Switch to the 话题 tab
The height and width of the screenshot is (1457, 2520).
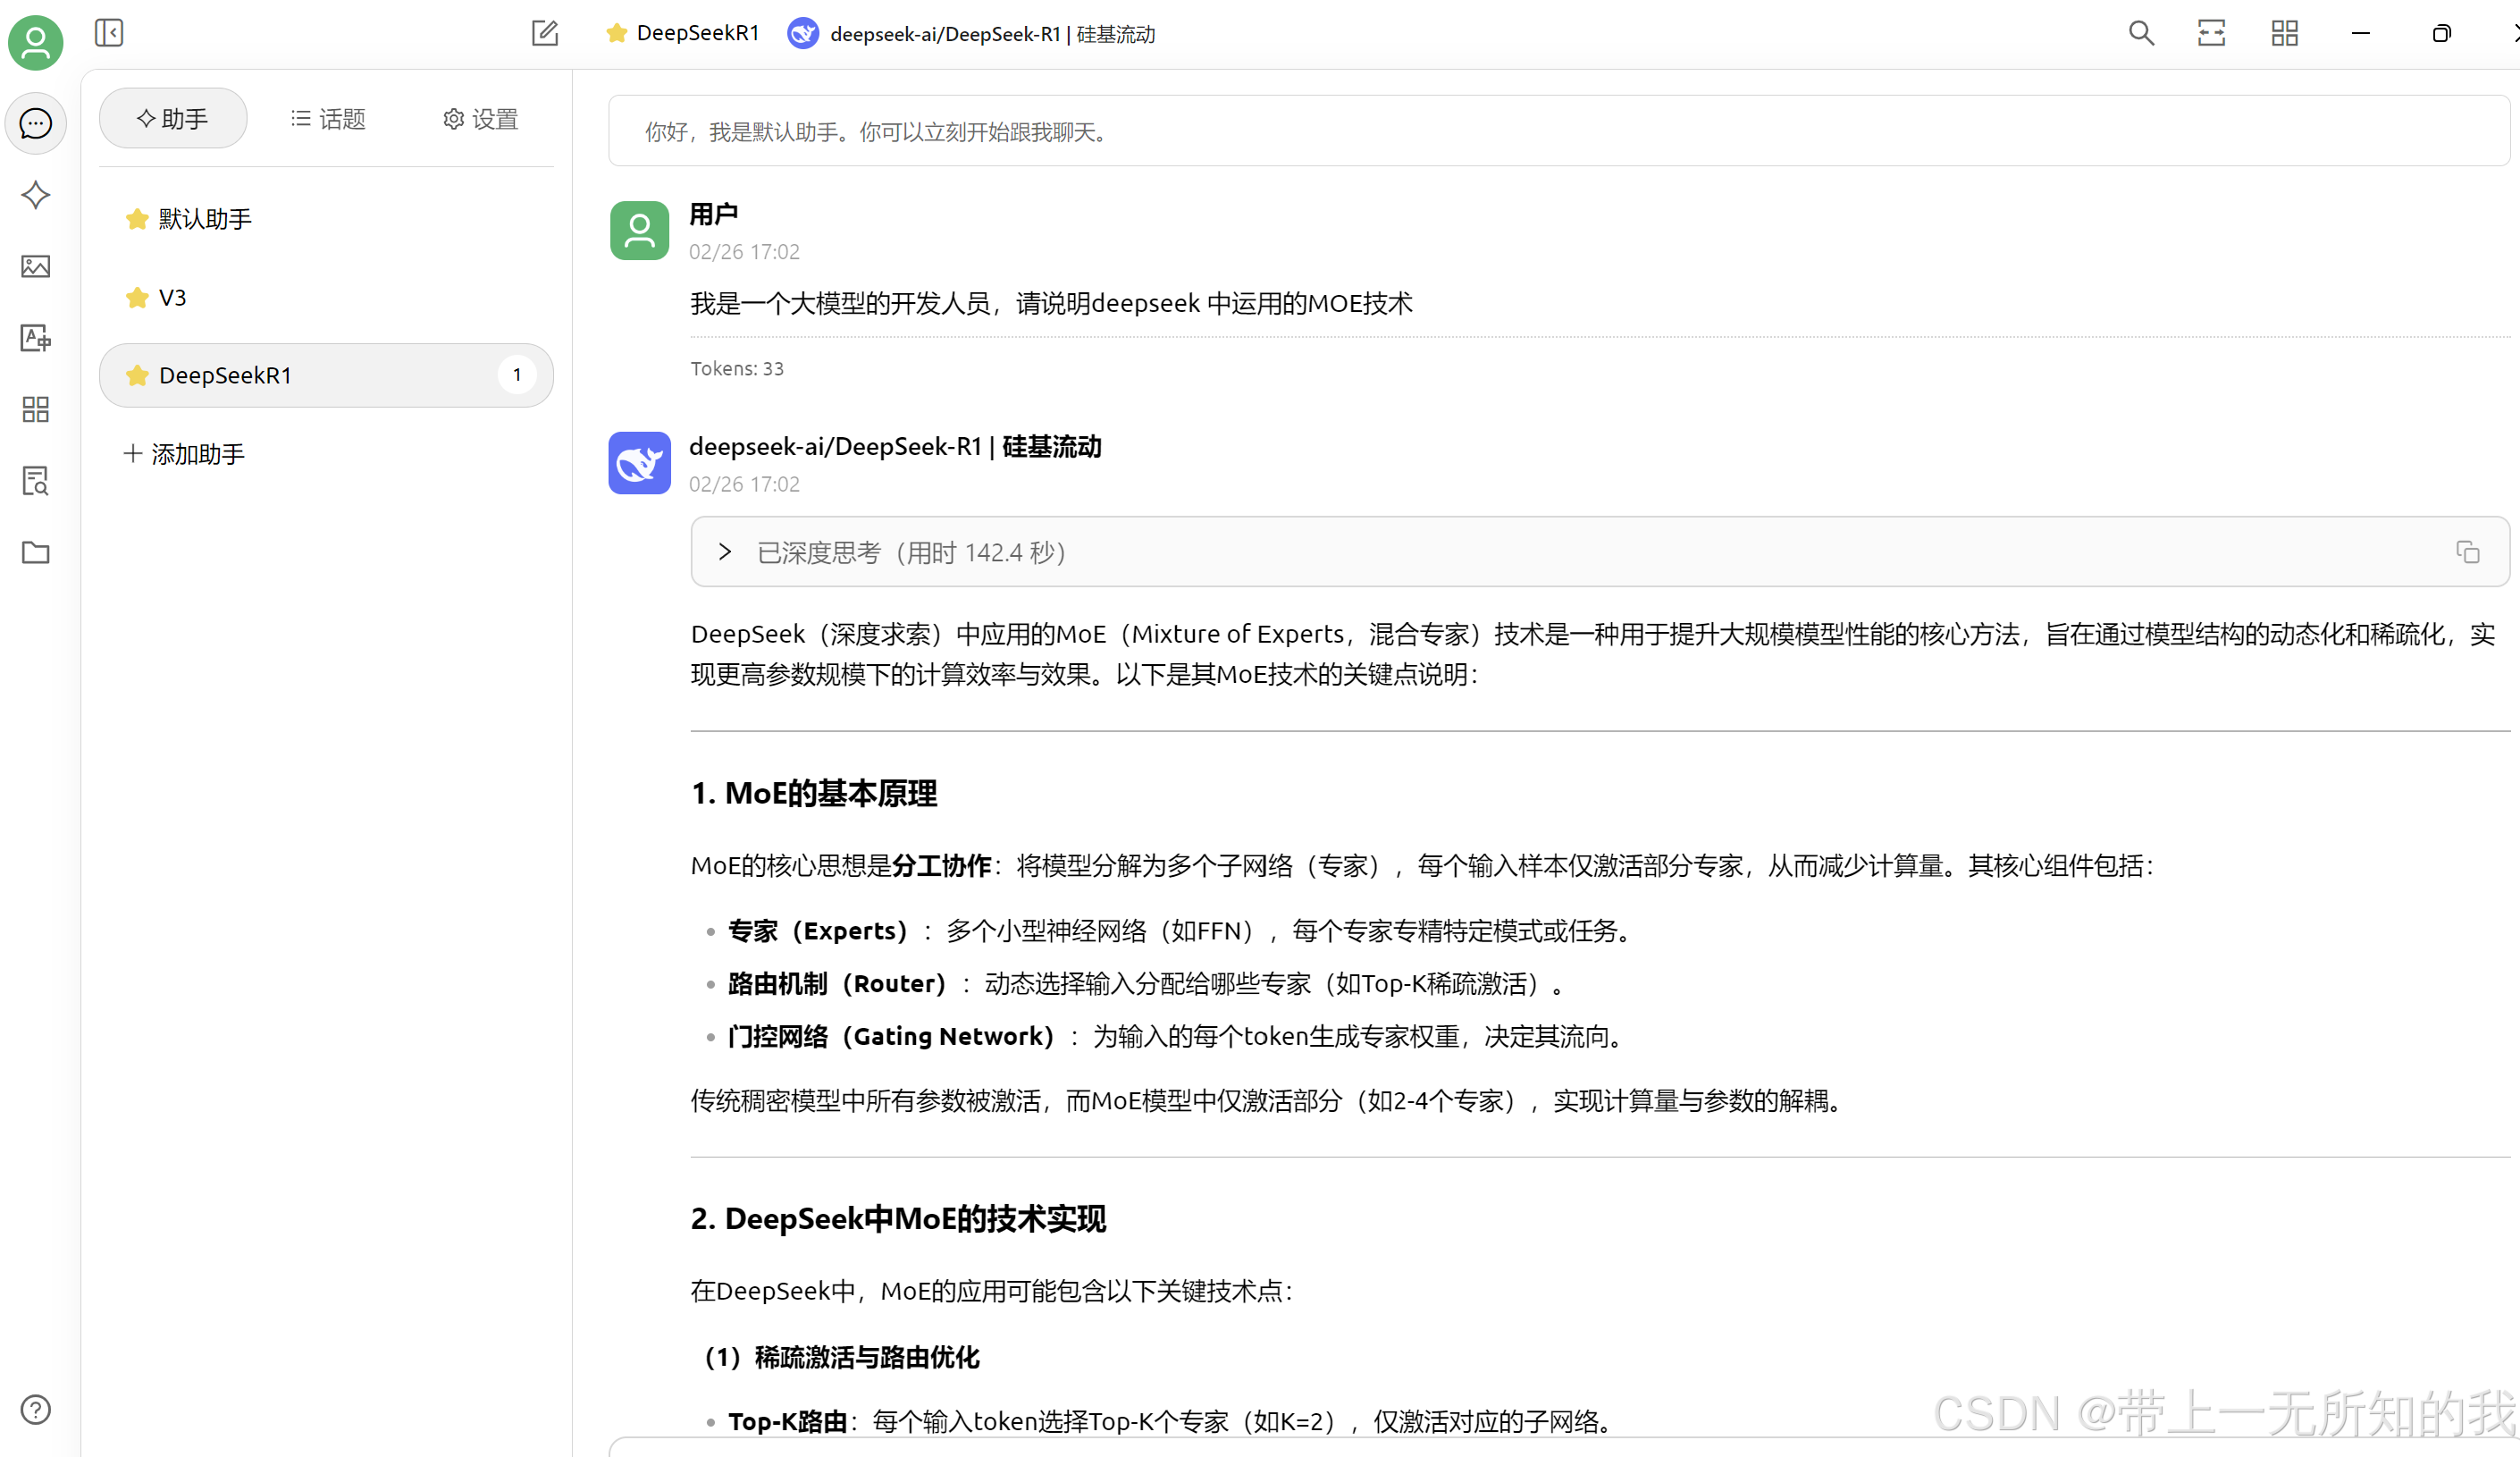pyautogui.click(x=328, y=119)
